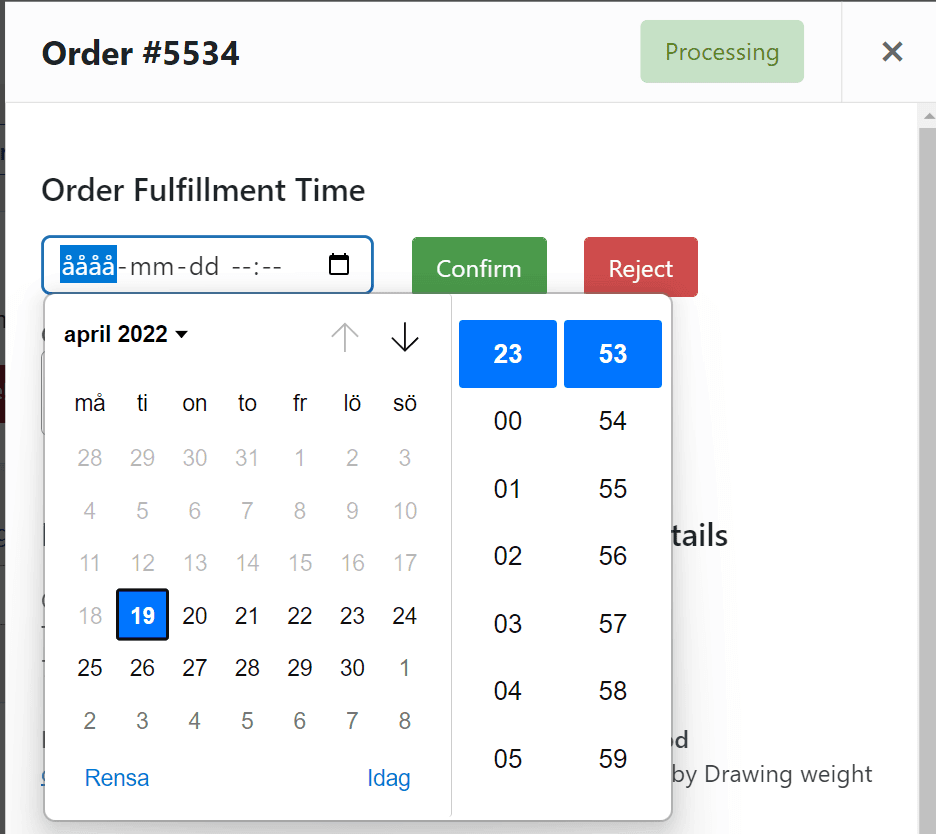The image size is (936, 834).
Task: Select minute 59 in the time list
Action: [x=613, y=758]
